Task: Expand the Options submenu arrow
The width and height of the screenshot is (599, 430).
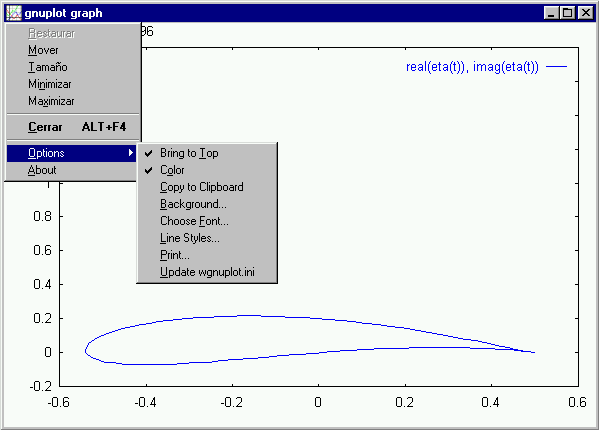Action: (131, 153)
